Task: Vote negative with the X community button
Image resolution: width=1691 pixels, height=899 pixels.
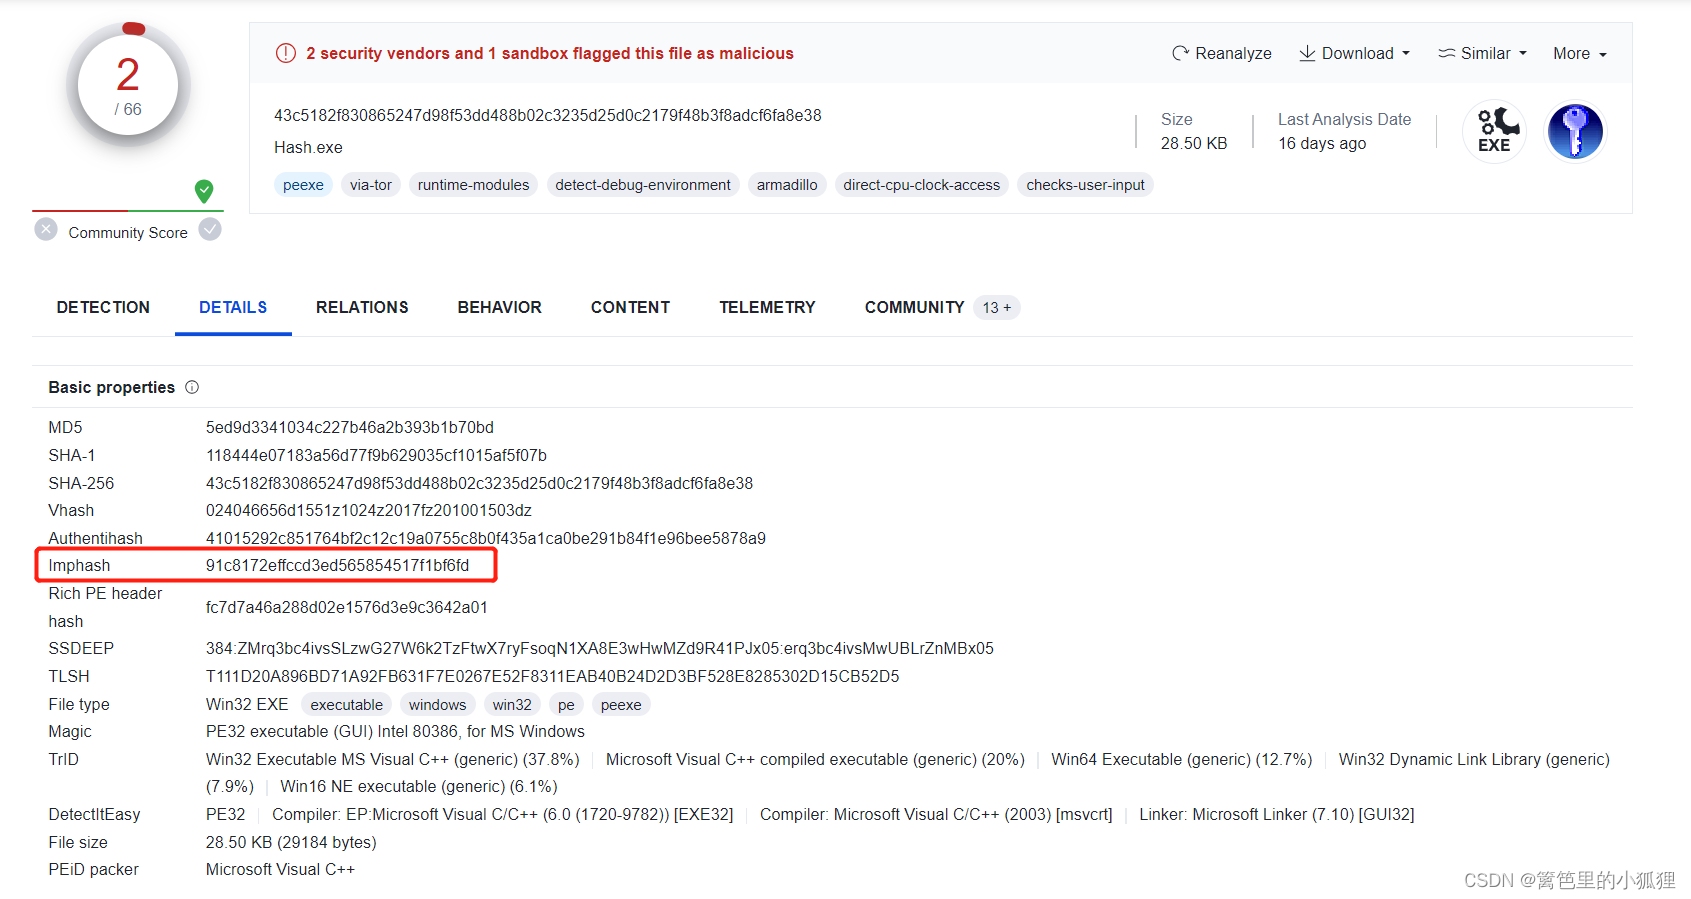Action: click(46, 230)
